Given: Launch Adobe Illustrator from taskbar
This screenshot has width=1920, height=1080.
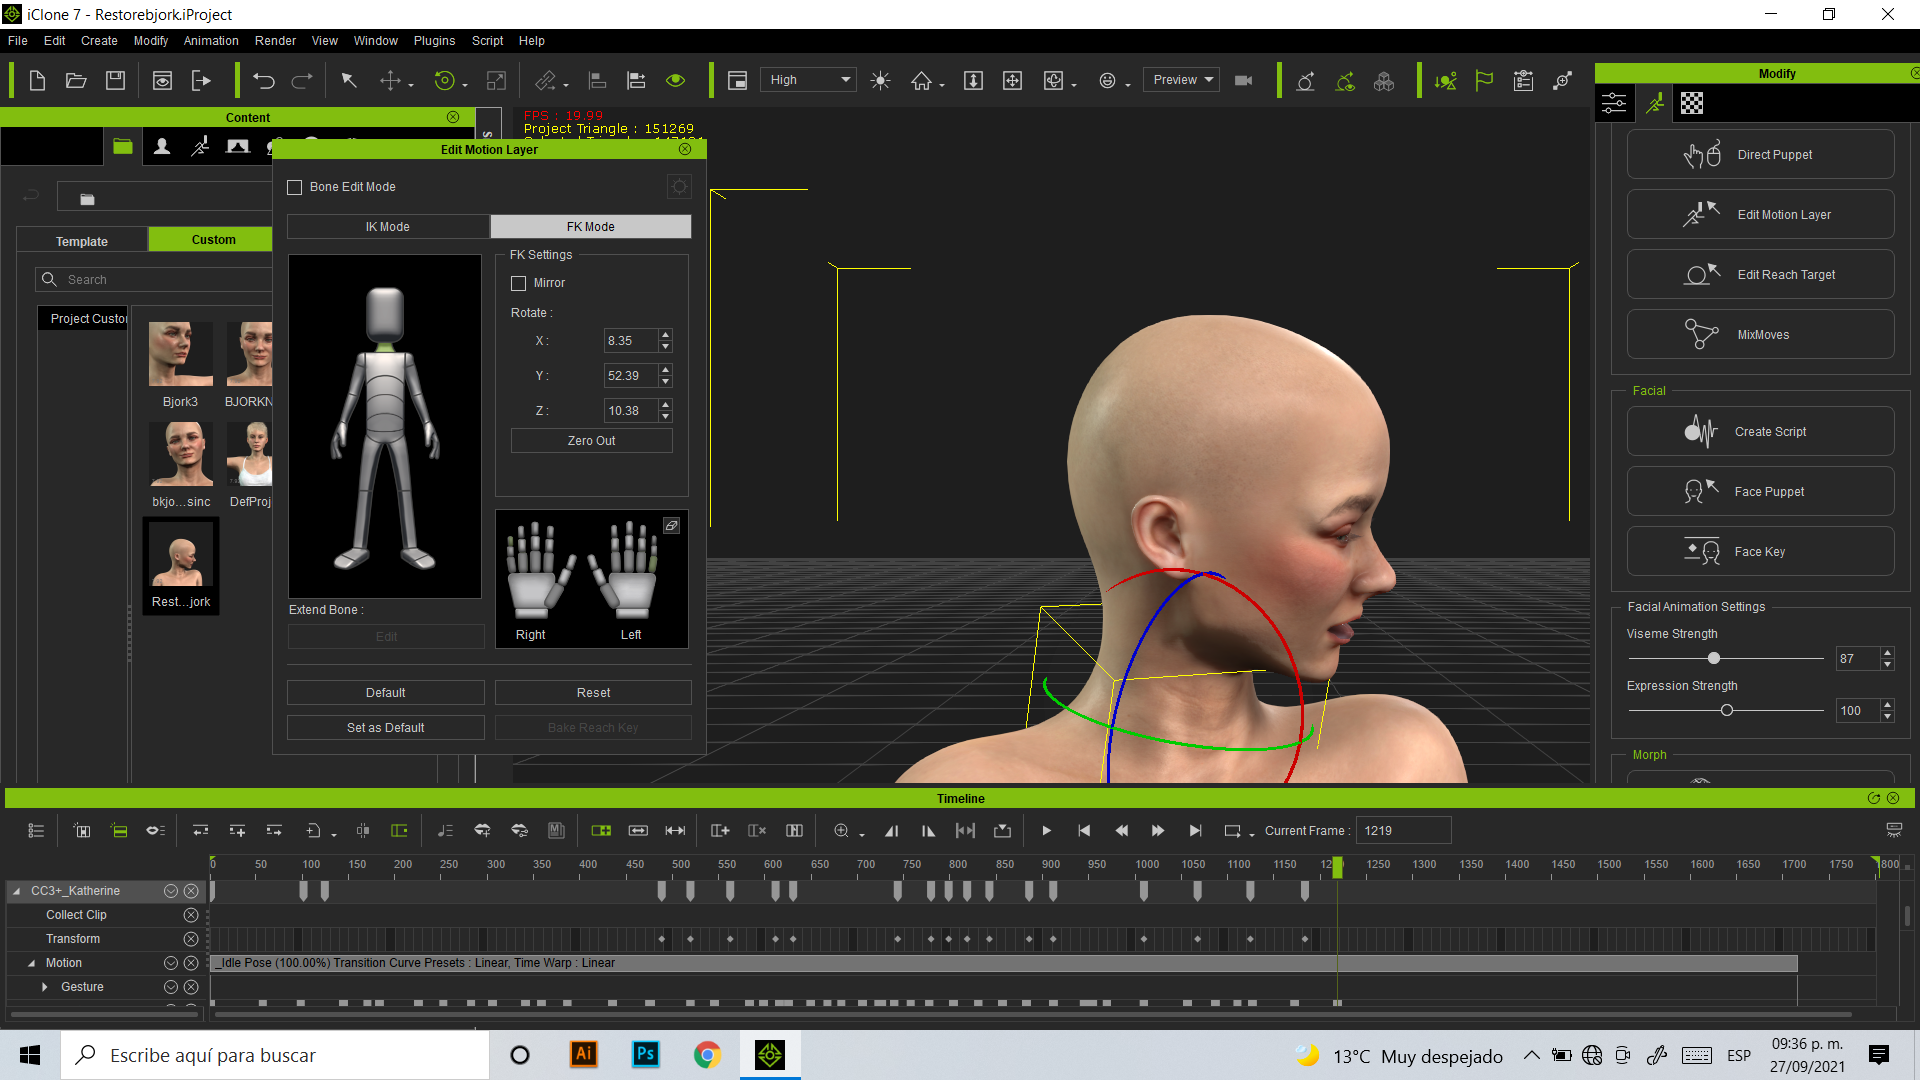Looking at the screenshot, I should tap(584, 1055).
